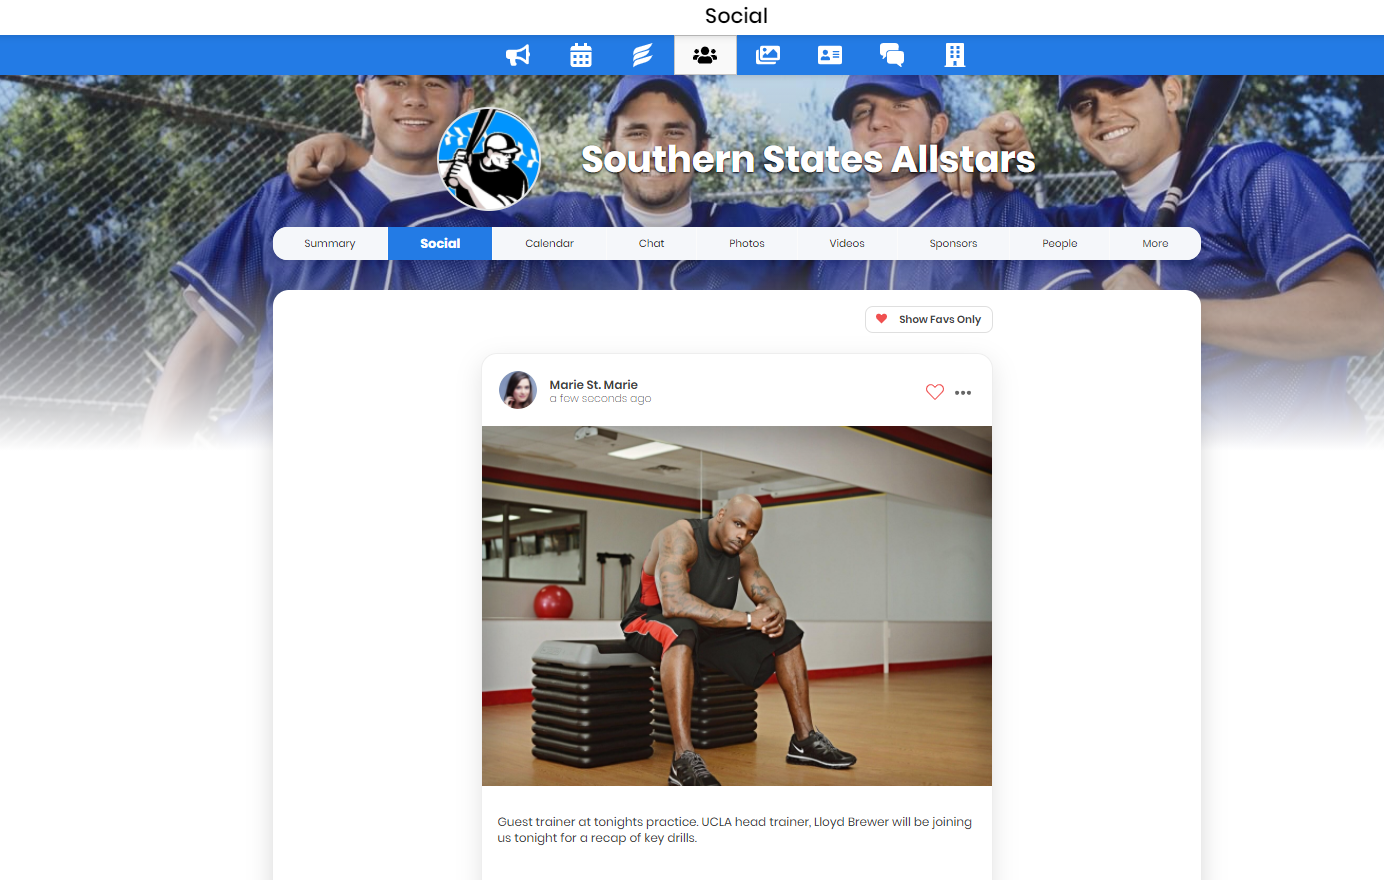Toggle Show Favs Only filter
Viewport: 1384px width, 880px height.
click(929, 319)
